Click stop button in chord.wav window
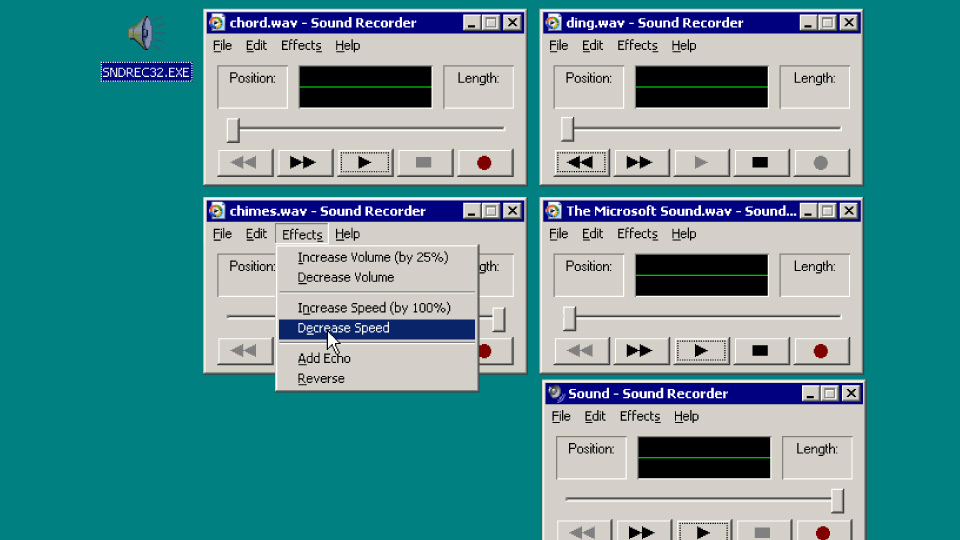Viewport: 960px width, 540px height. point(424,163)
